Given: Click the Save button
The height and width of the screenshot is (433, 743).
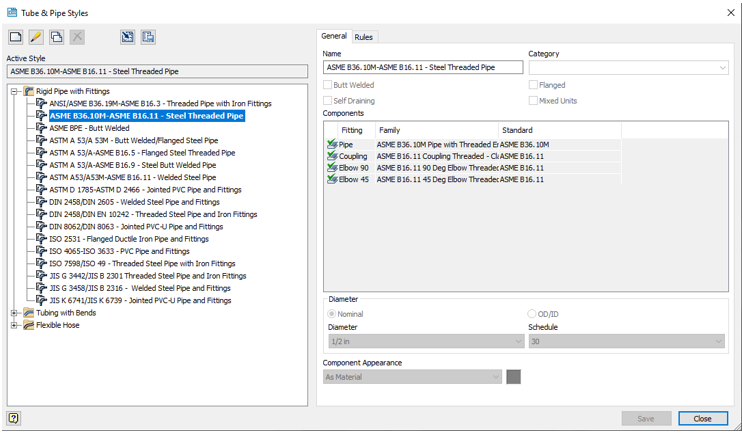Looking at the screenshot, I should pos(646,418).
